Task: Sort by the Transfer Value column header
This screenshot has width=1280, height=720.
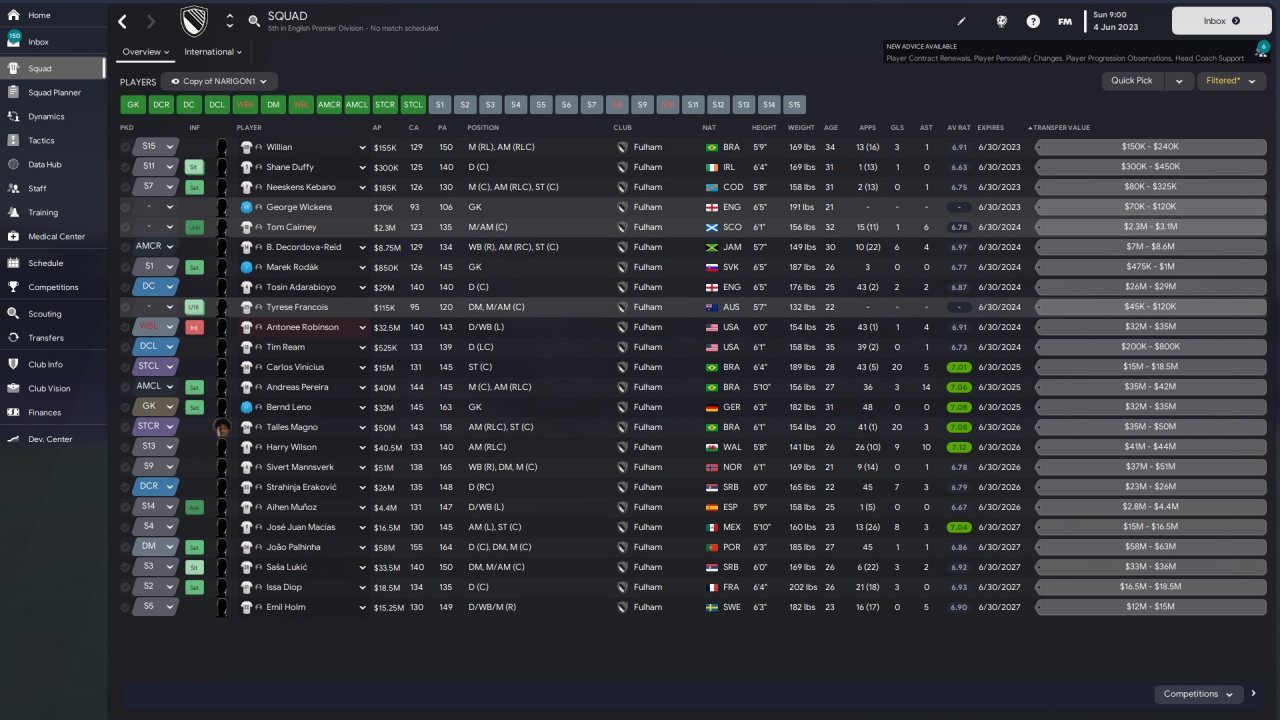Action: (x=1062, y=128)
